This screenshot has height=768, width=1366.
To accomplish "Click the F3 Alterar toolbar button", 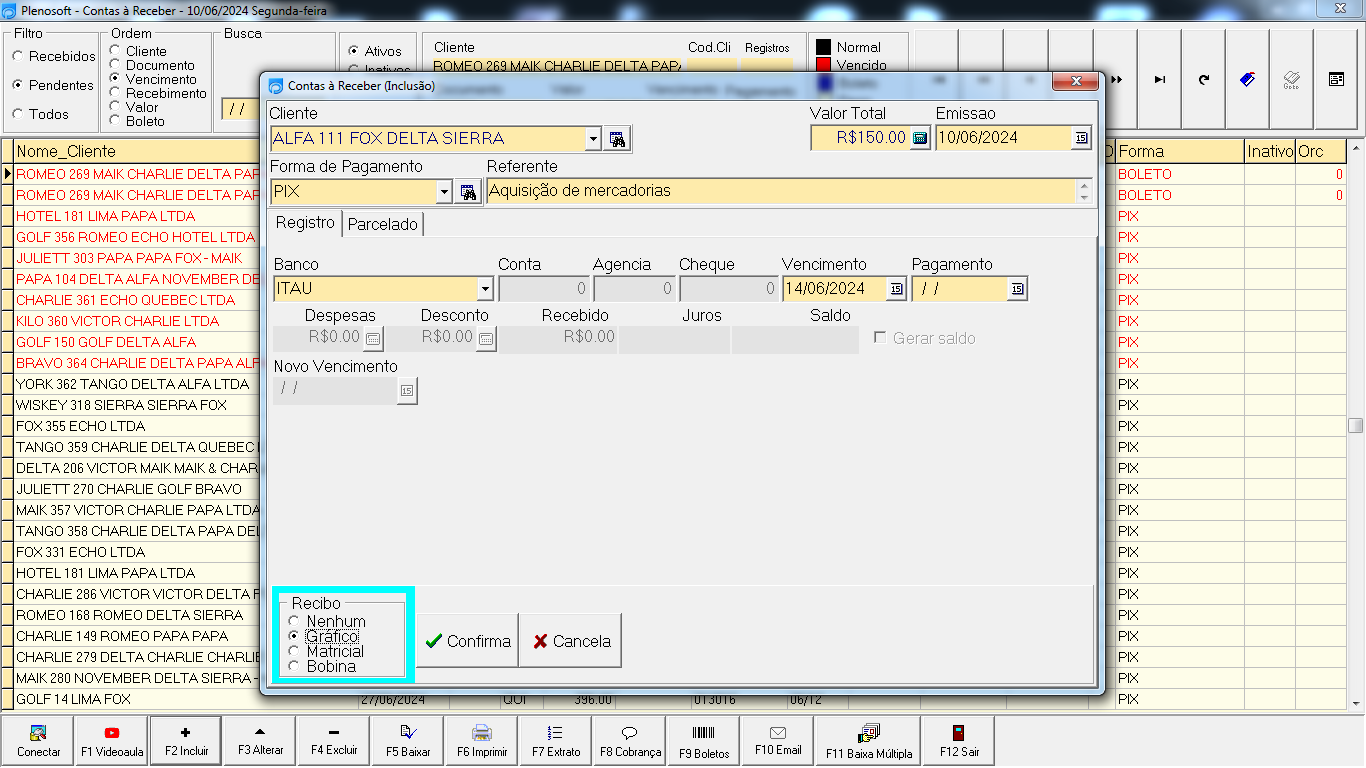I will [260, 741].
